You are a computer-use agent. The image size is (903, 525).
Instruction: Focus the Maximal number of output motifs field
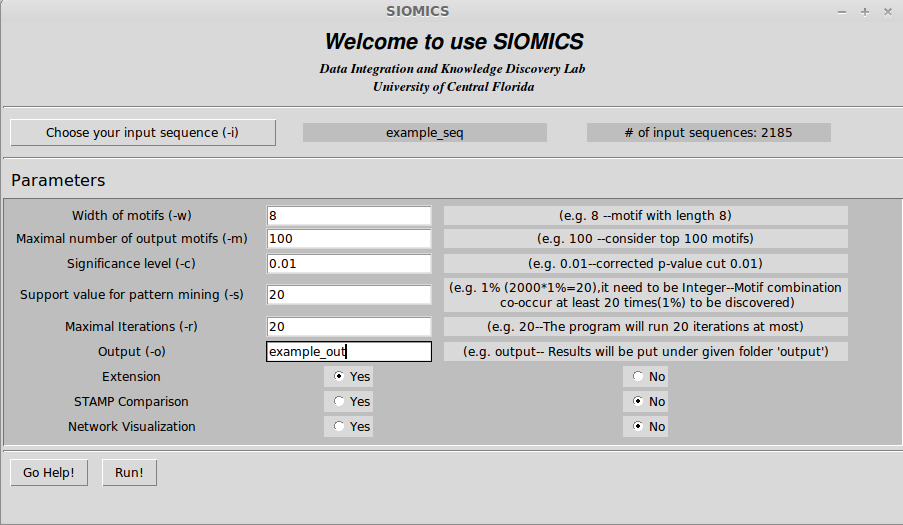(349, 239)
